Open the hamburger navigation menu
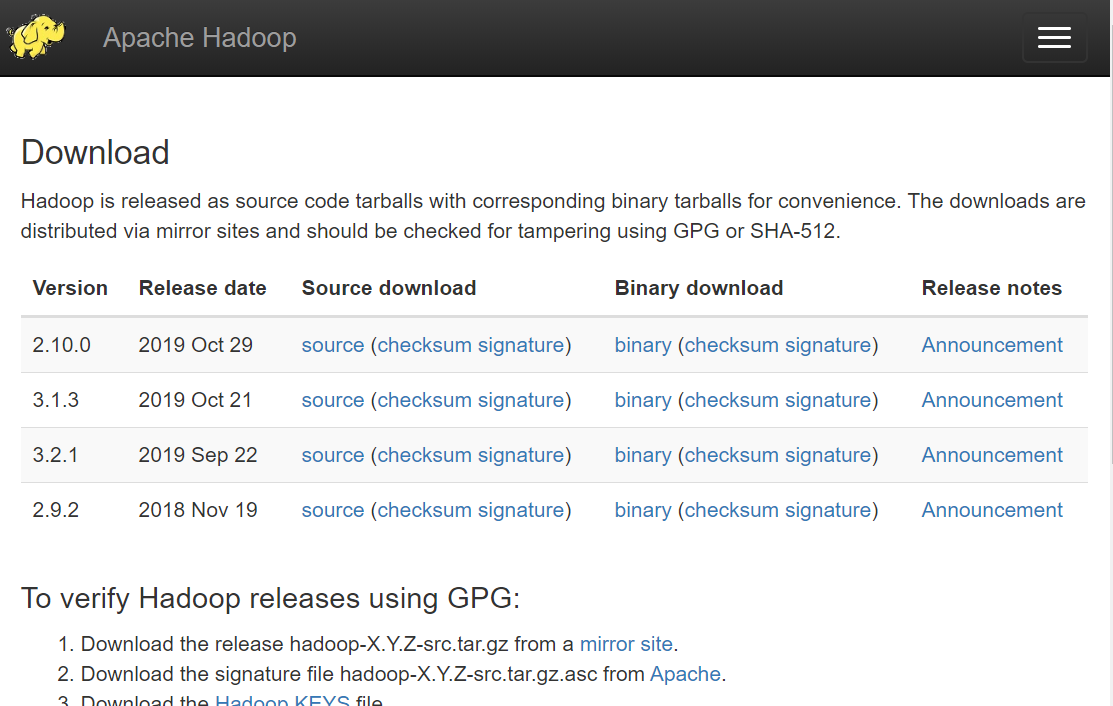1113x706 pixels. tap(1054, 38)
